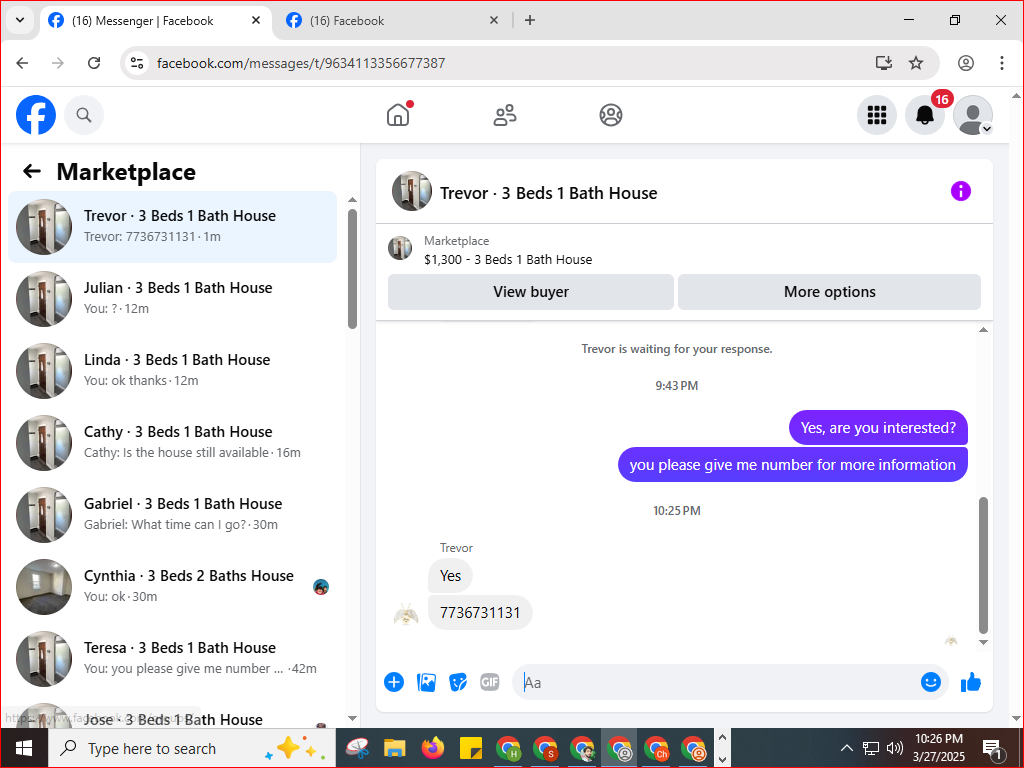Send a thumbs-up like
1024x768 pixels.
pos(970,682)
